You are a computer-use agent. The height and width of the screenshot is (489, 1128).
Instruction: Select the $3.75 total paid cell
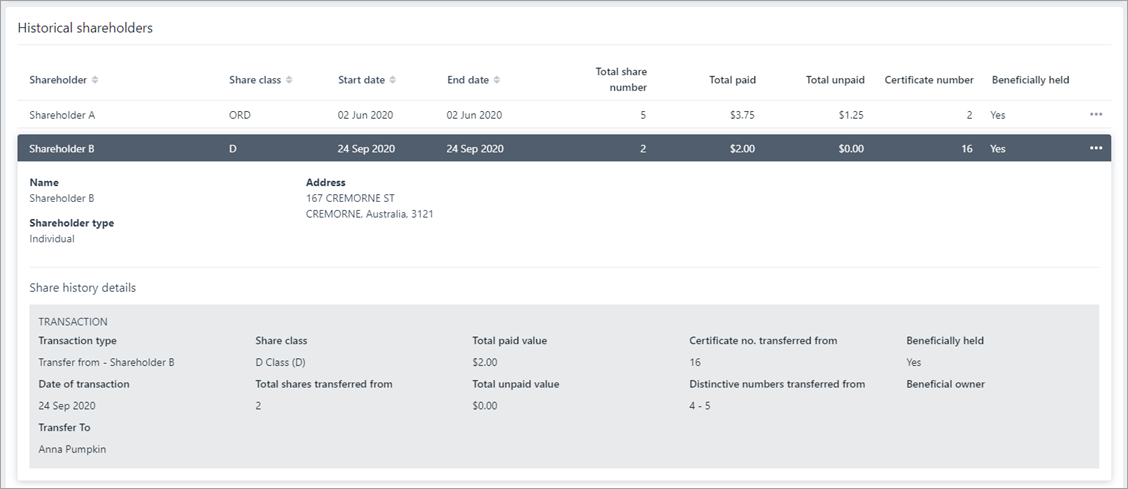(742, 115)
